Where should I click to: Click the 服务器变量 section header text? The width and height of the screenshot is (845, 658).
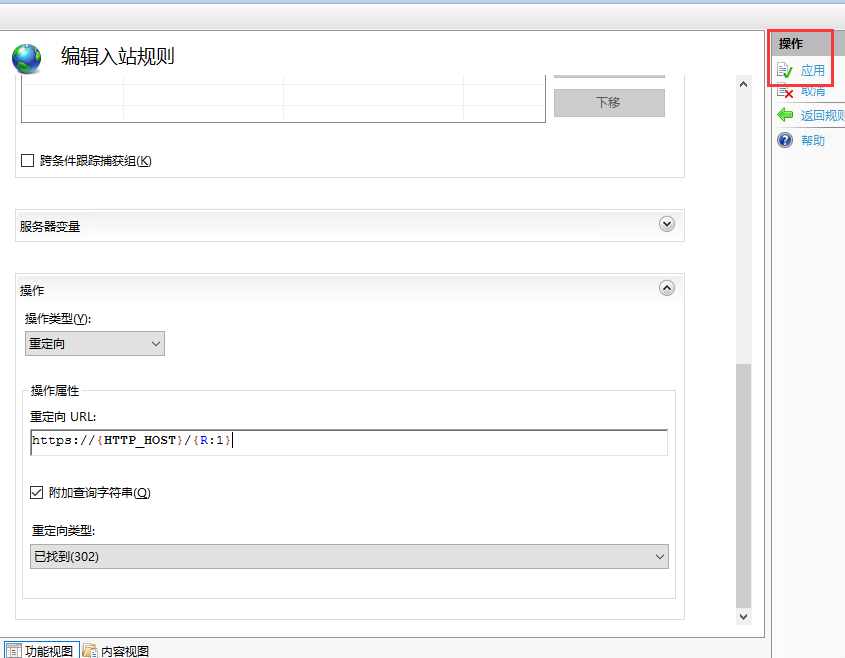tap(50, 226)
